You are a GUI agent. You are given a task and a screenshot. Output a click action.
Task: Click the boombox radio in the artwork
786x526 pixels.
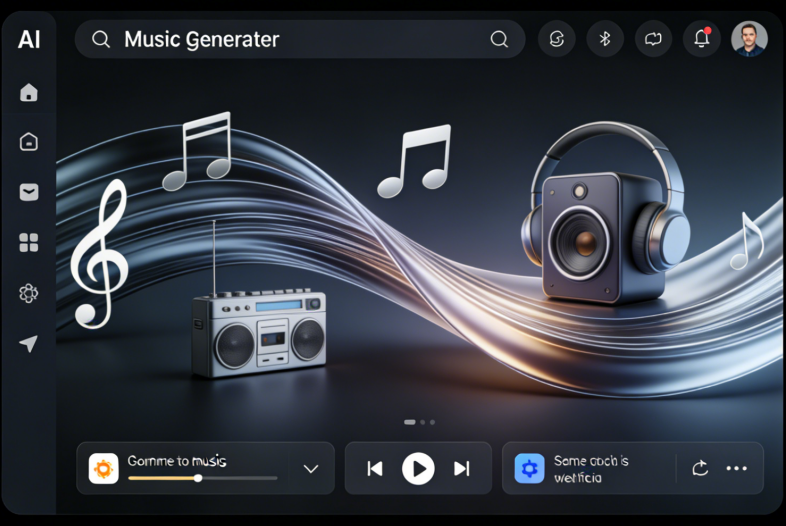259,333
